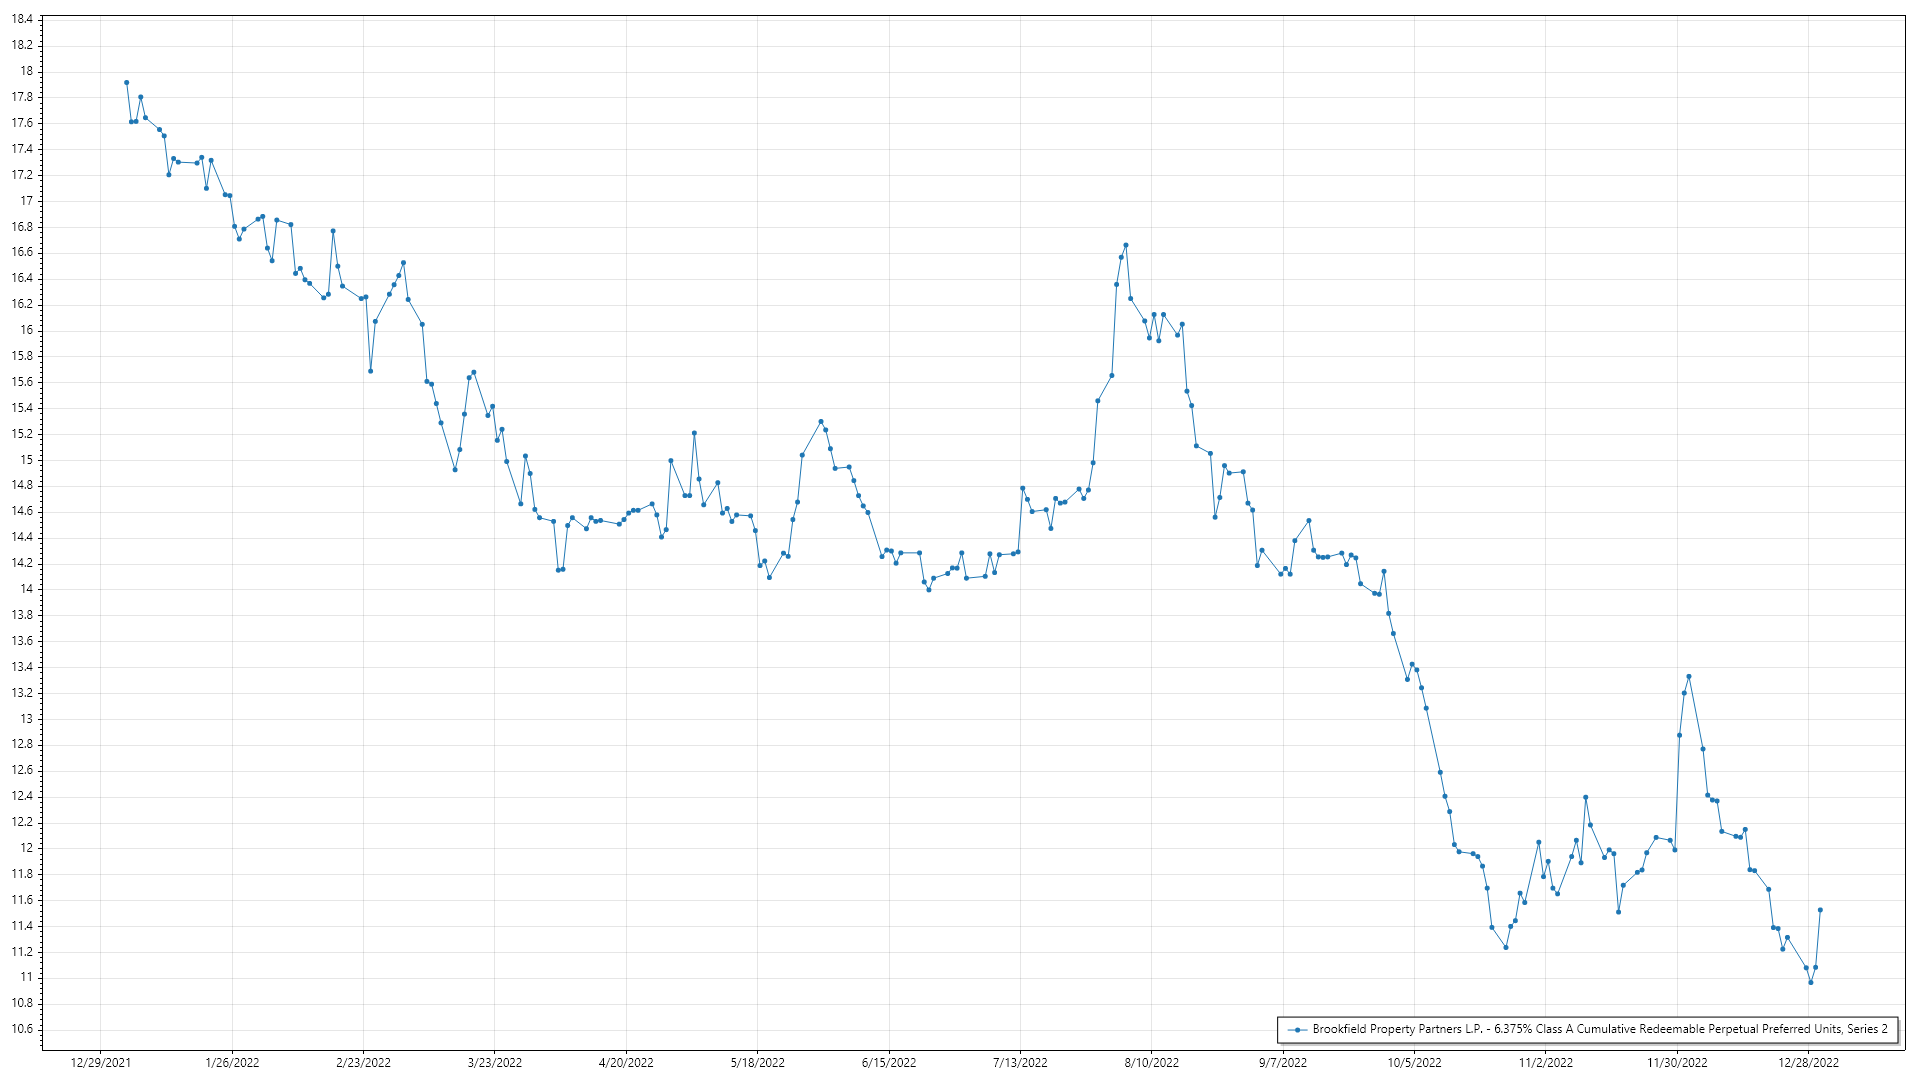Click the December peak point near 13.3
Viewport: 1920px width, 1080px height.
point(1689,677)
